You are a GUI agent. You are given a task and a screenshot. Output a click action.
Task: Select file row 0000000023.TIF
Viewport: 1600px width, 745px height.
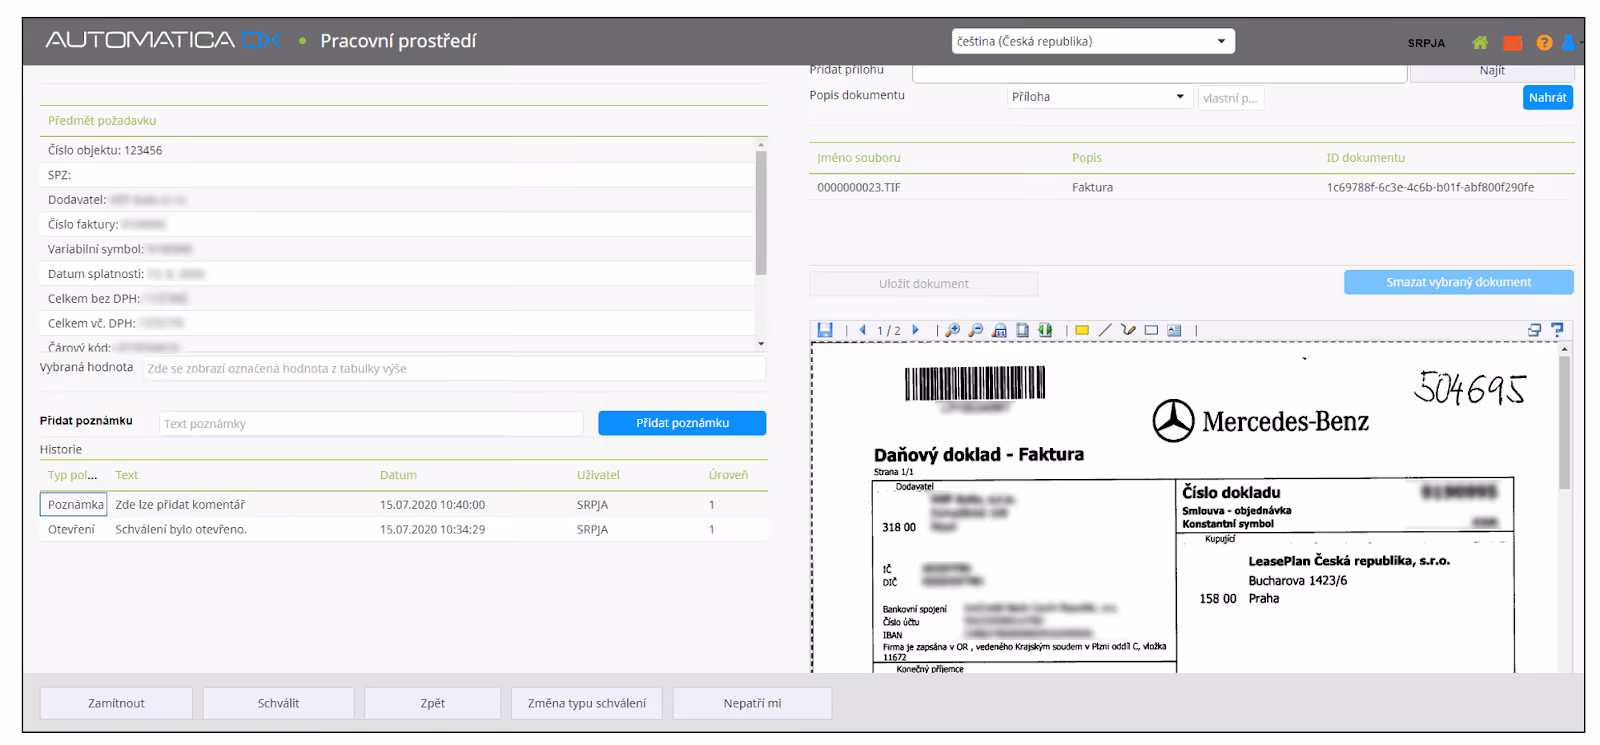click(x=1192, y=187)
